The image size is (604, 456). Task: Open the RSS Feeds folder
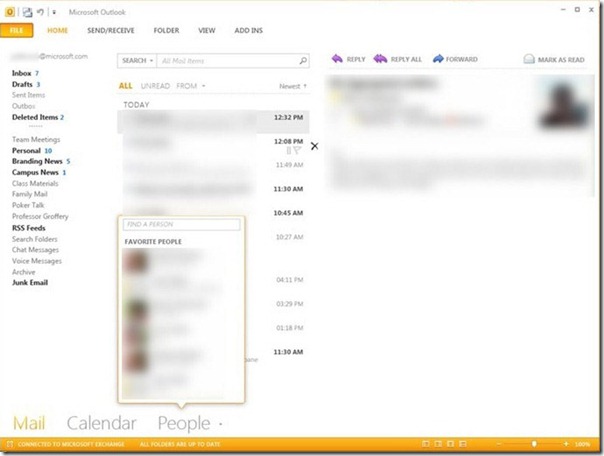click(29, 228)
